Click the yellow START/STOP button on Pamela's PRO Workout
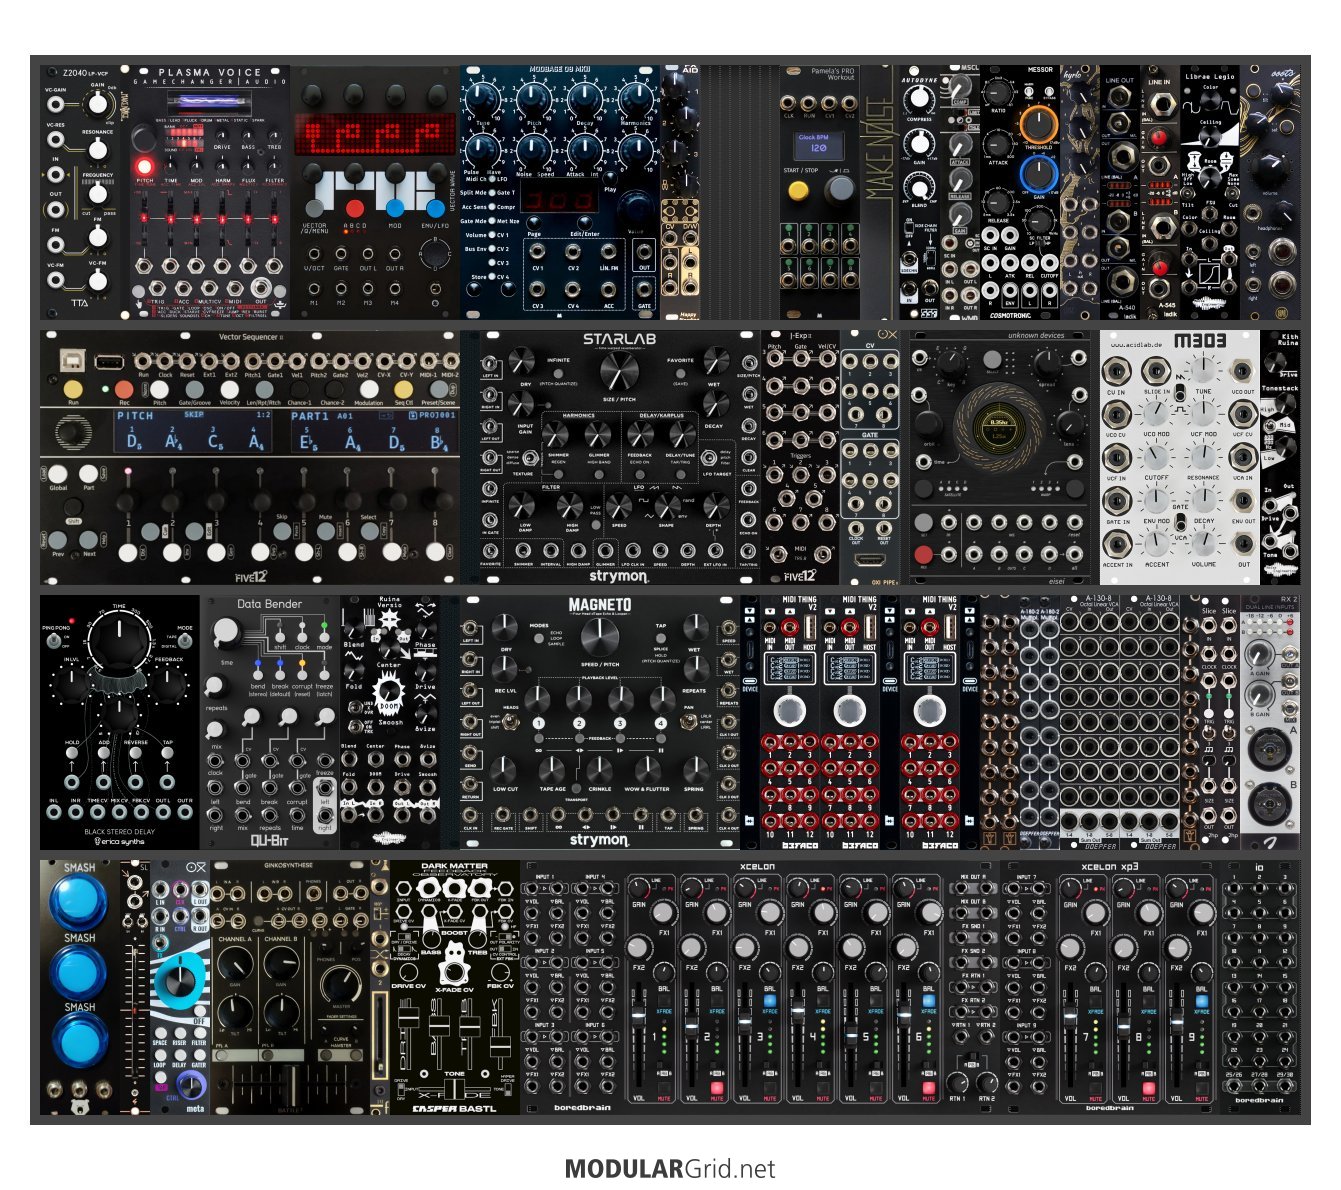This screenshot has height=1190, width=1341. pyautogui.click(x=798, y=190)
